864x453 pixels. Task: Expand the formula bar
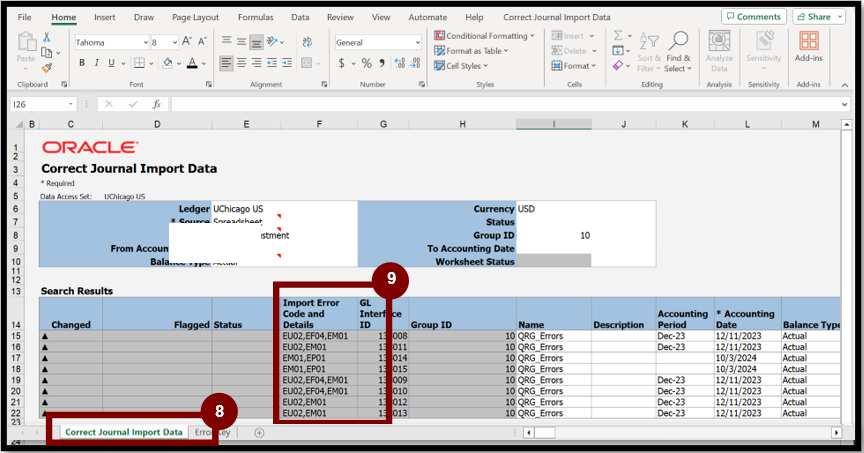click(844, 104)
